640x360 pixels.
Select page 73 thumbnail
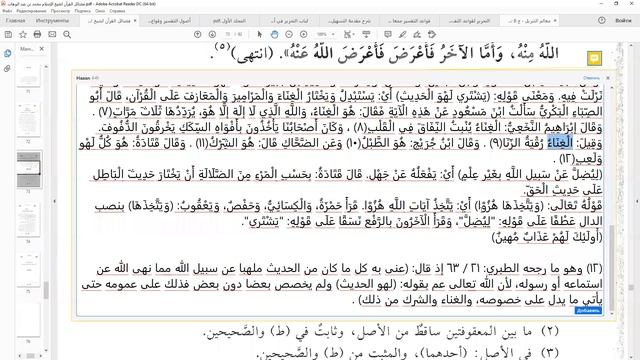click(x=28, y=169)
